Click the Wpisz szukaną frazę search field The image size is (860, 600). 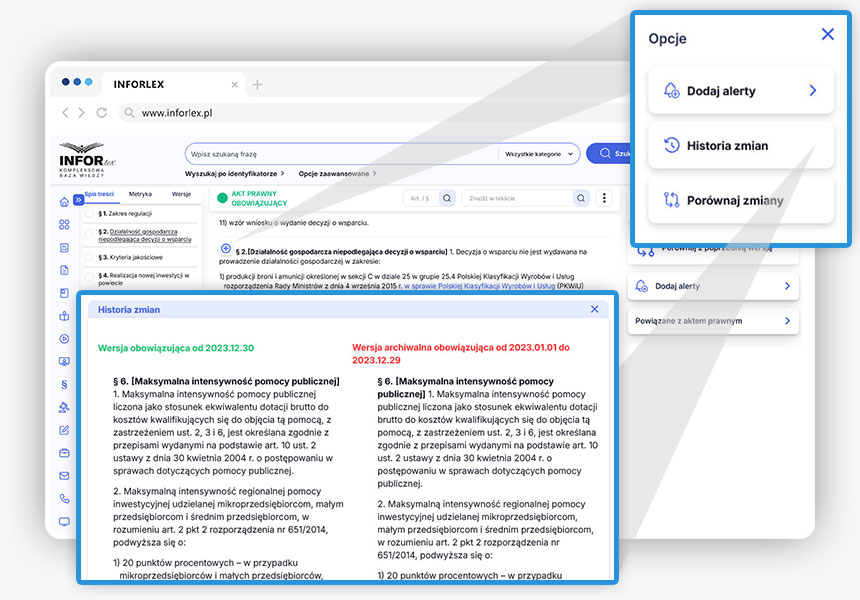[x=340, y=154]
